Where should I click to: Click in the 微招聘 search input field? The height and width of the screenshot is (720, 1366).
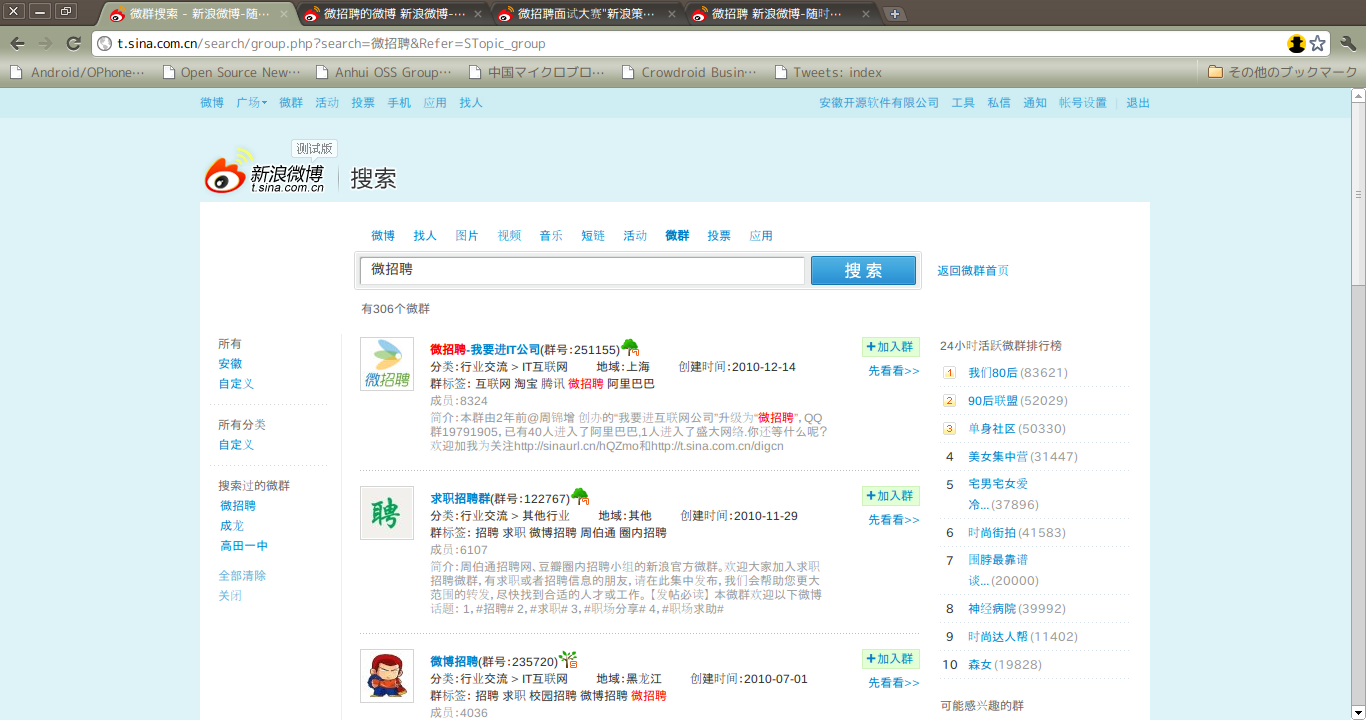click(582, 271)
